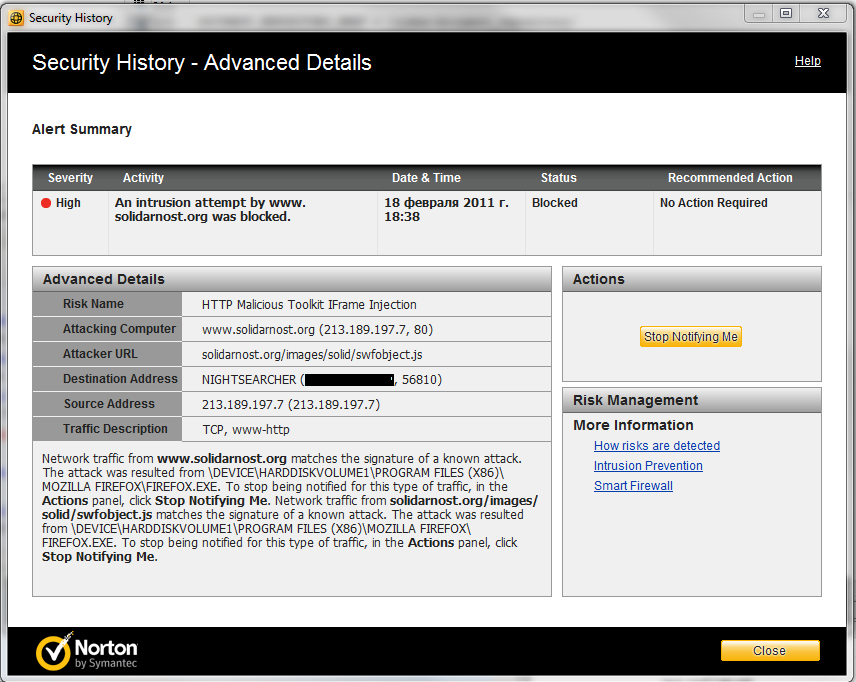Click the Security History - Advanced Details title
This screenshot has width=856, height=682.
click(x=202, y=63)
